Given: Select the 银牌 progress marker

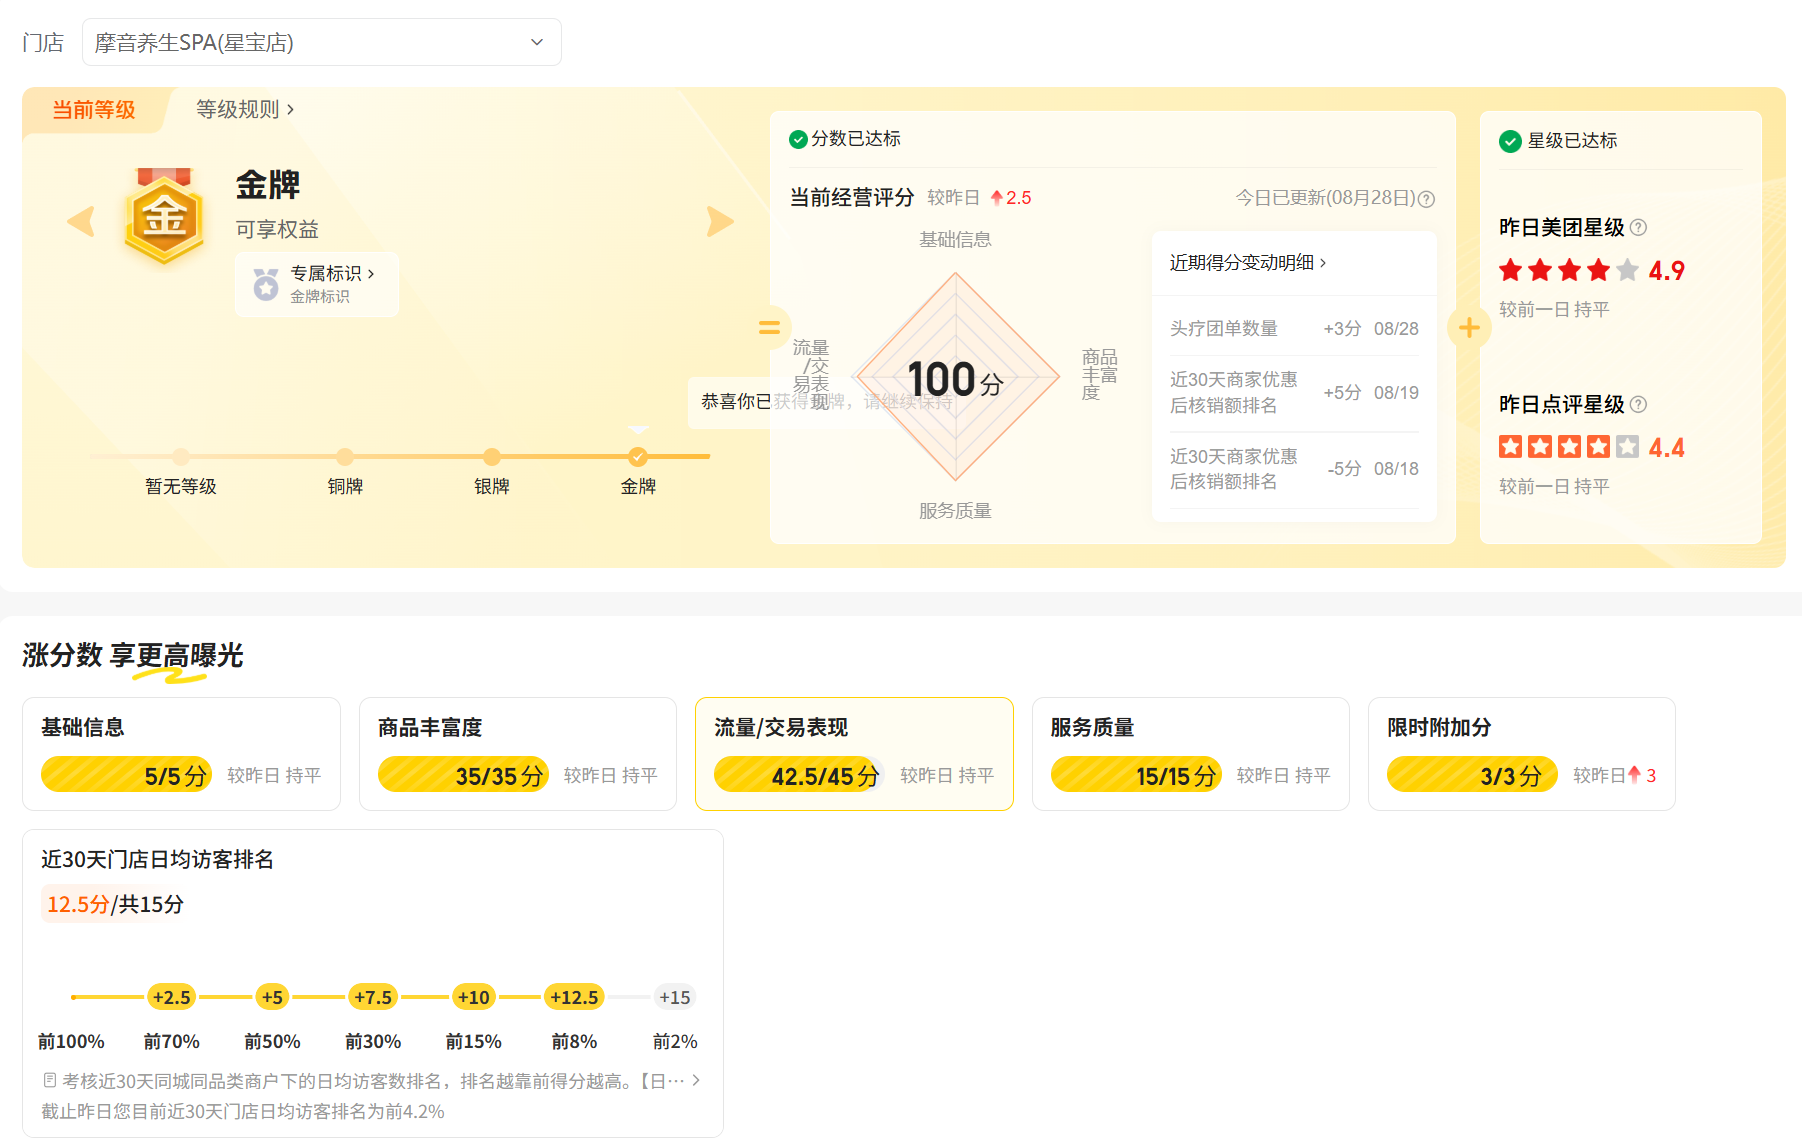Looking at the screenshot, I should [492, 457].
